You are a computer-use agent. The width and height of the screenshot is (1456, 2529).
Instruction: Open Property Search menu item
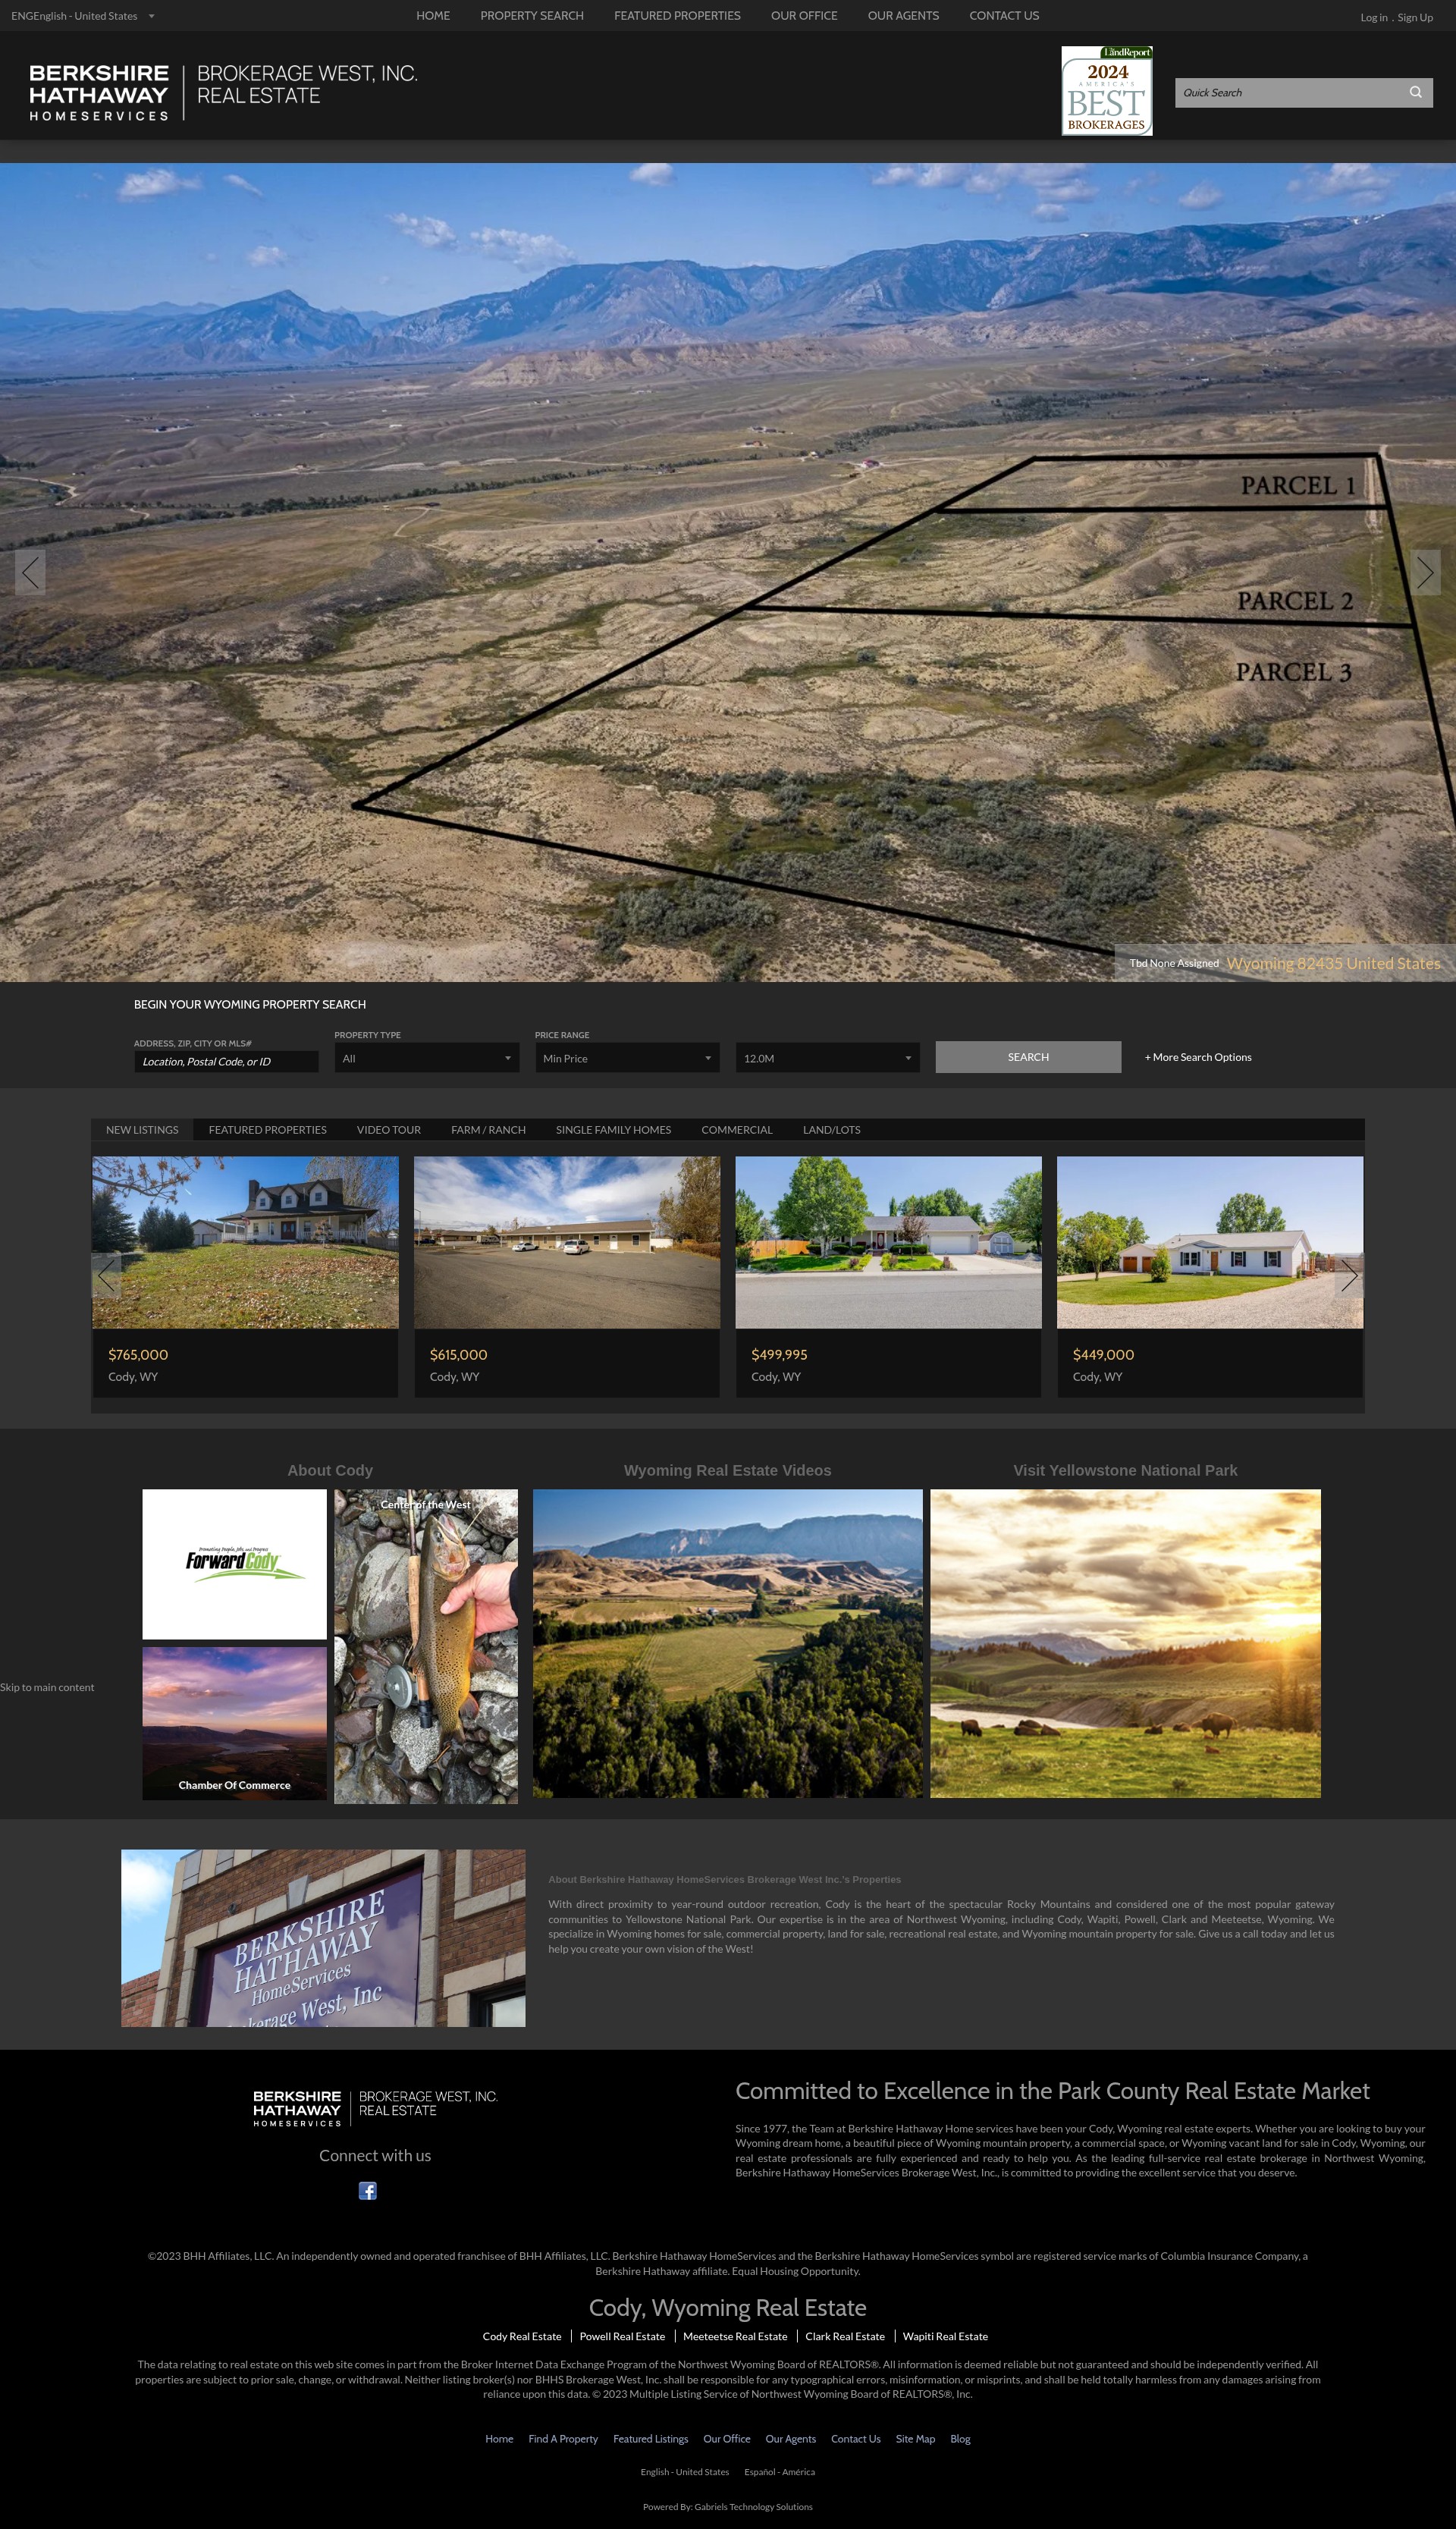pos(532,16)
